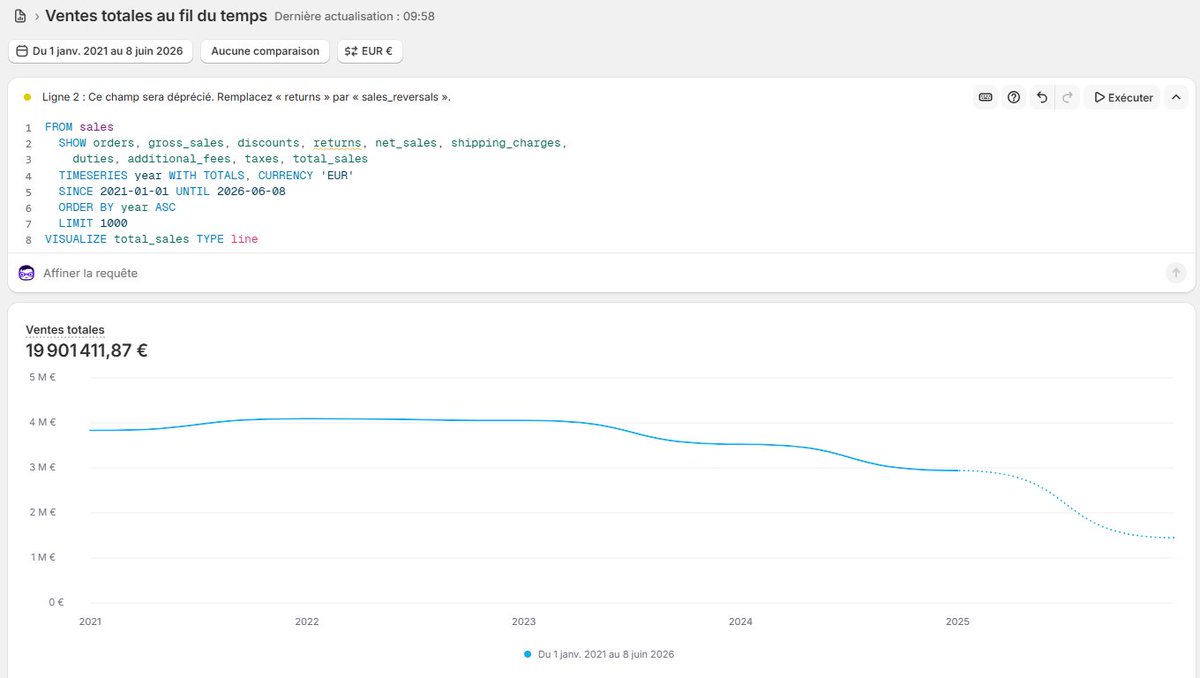Click the underlined returns field in query
The image size is (1200, 678).
click(337, 143)
